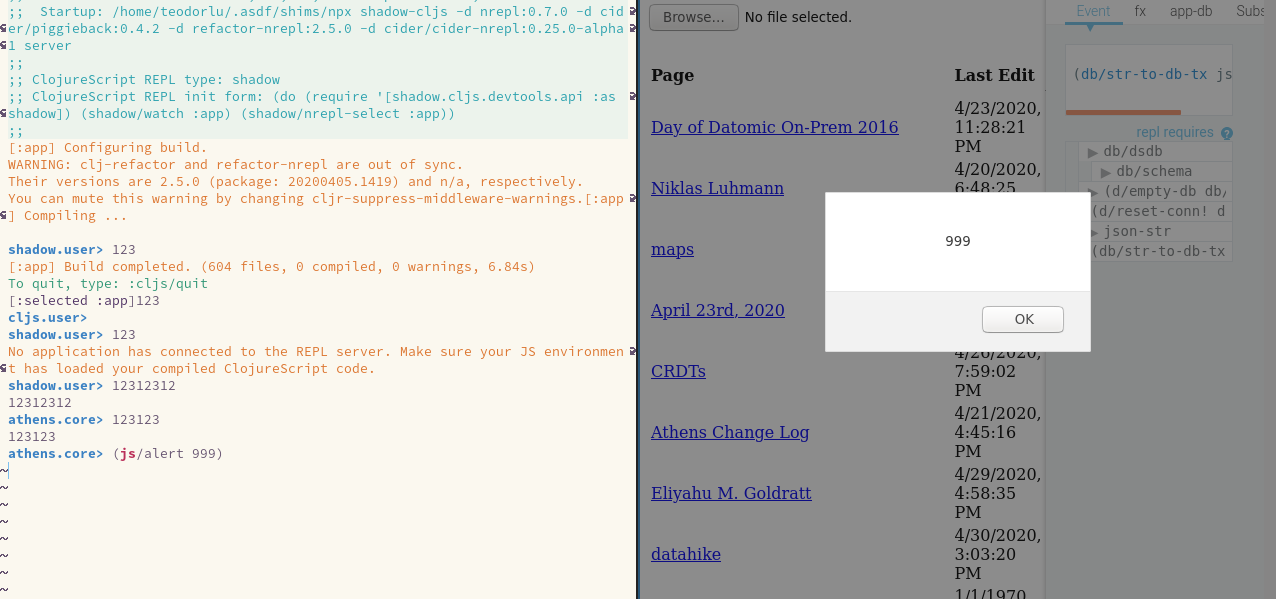Click the (db/str-to-db-tx) event code snippet
The image size is (1276, 599).
(x=1151, y=74)
